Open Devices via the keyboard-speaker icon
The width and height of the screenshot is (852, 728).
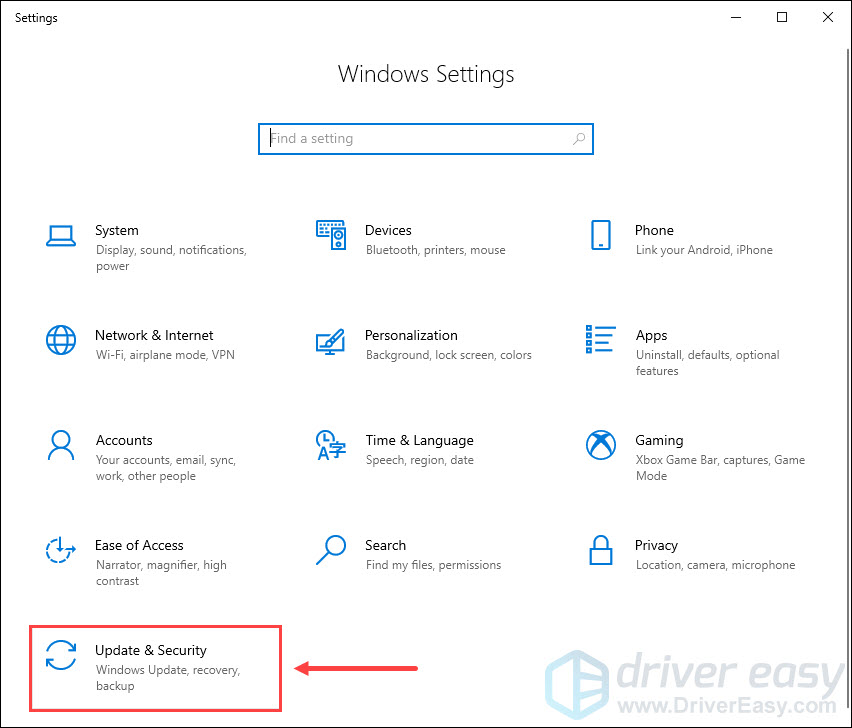click(x=331, y=235)
